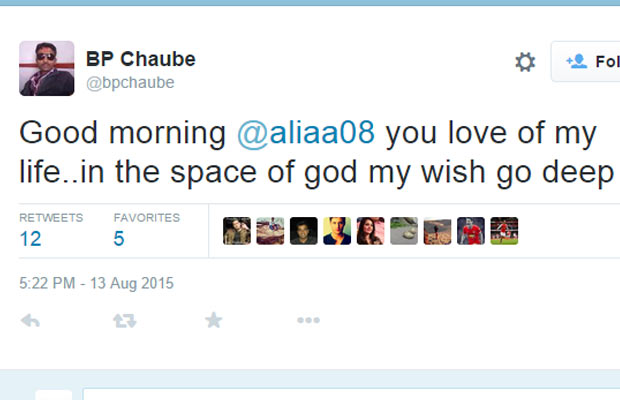Image resolution: width=620 pixels, height=400 pixels.
Task: Favorite the tweet with the star icon
Action: (213, 320)
